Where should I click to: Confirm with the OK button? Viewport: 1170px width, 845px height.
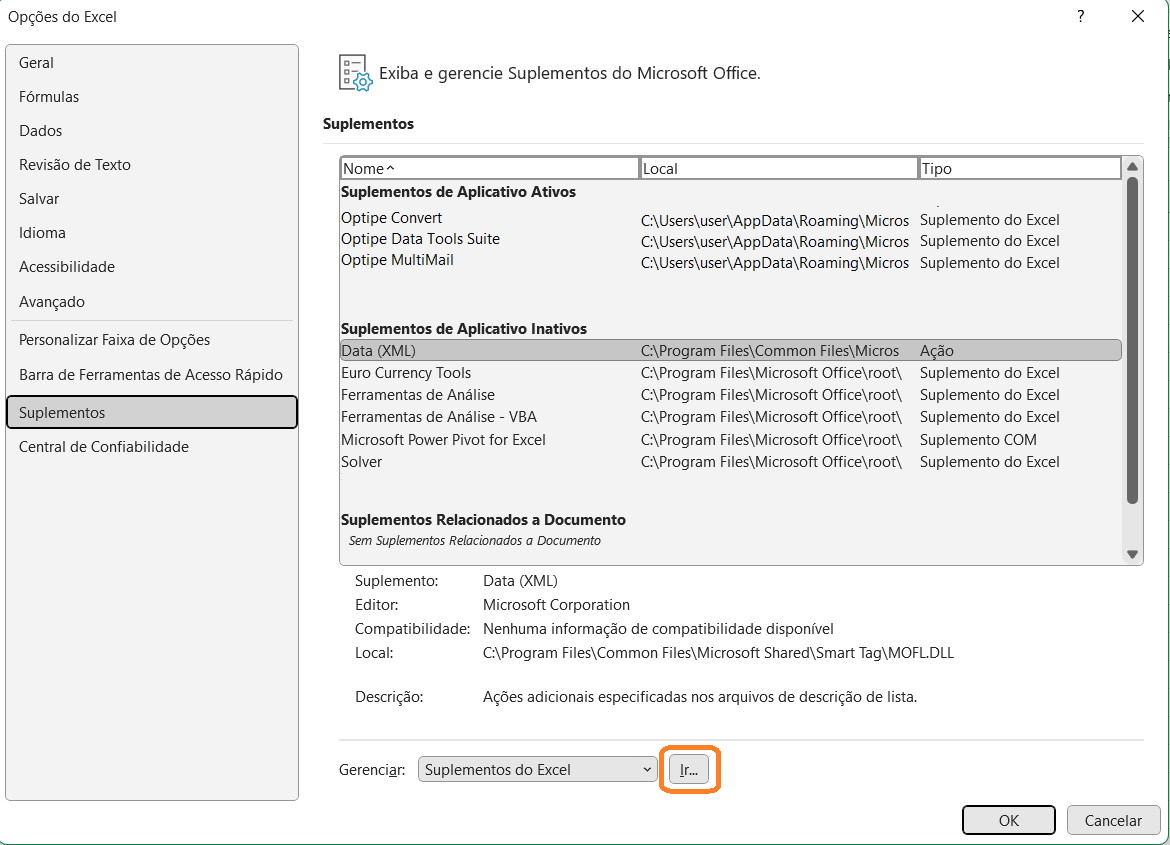coord(1008,820)
